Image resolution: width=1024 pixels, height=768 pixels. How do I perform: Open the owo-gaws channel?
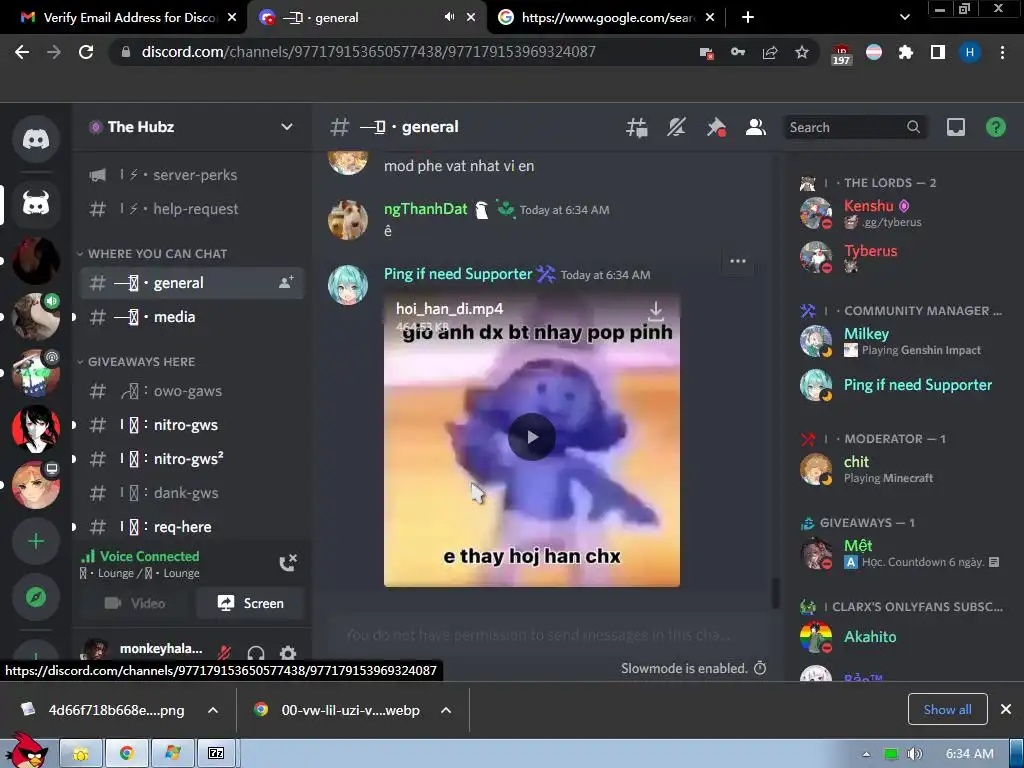[x=192, y=391]
